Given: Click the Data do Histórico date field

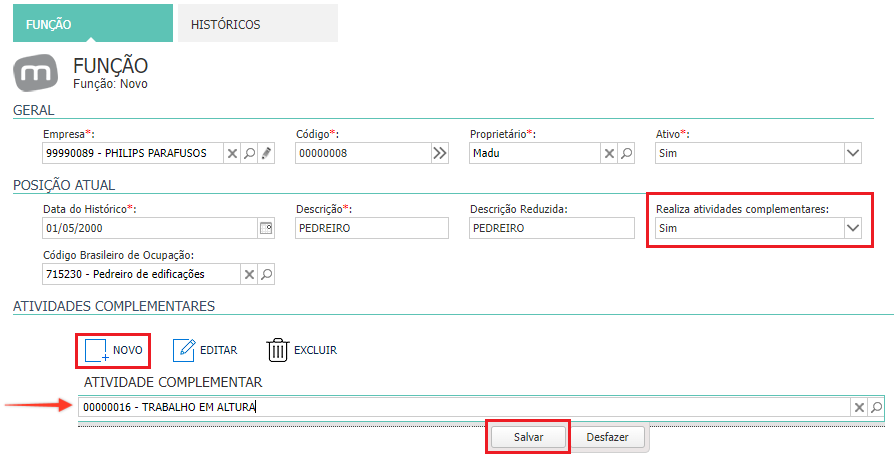Looking at the screenshot, I should pyautogui.click(x=151, y=228).
